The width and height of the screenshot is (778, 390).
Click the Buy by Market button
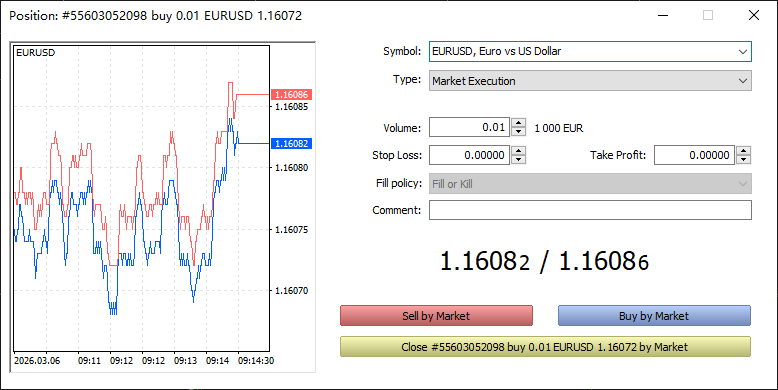tap(654, 316)
